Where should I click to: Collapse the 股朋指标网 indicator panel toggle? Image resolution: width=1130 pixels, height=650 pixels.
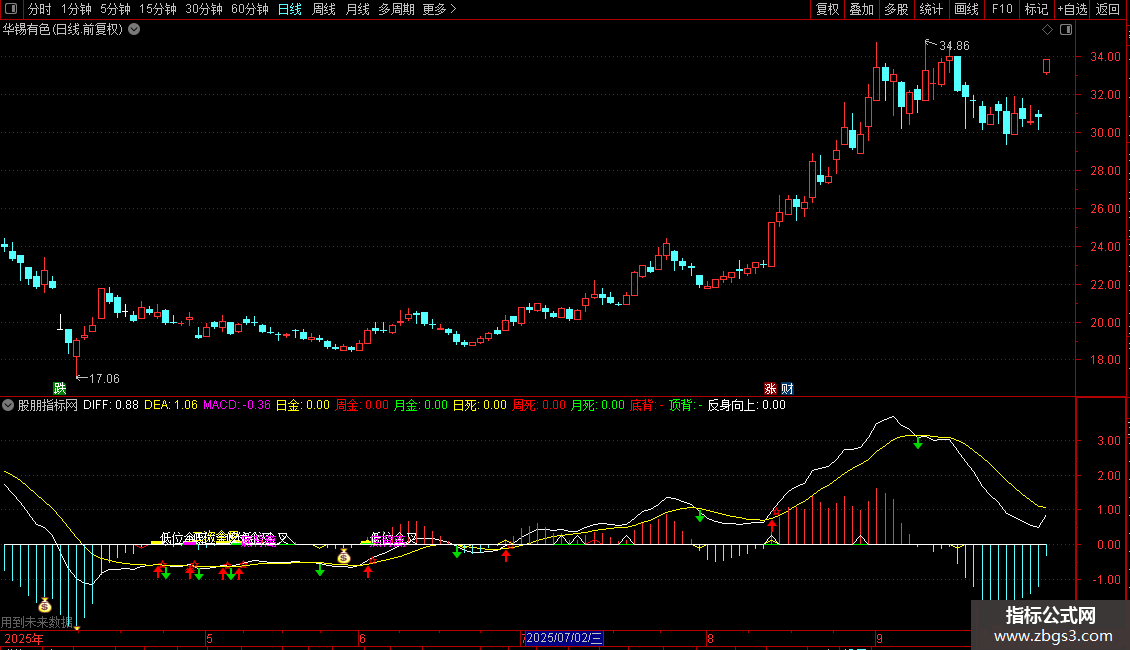(8, 405)
